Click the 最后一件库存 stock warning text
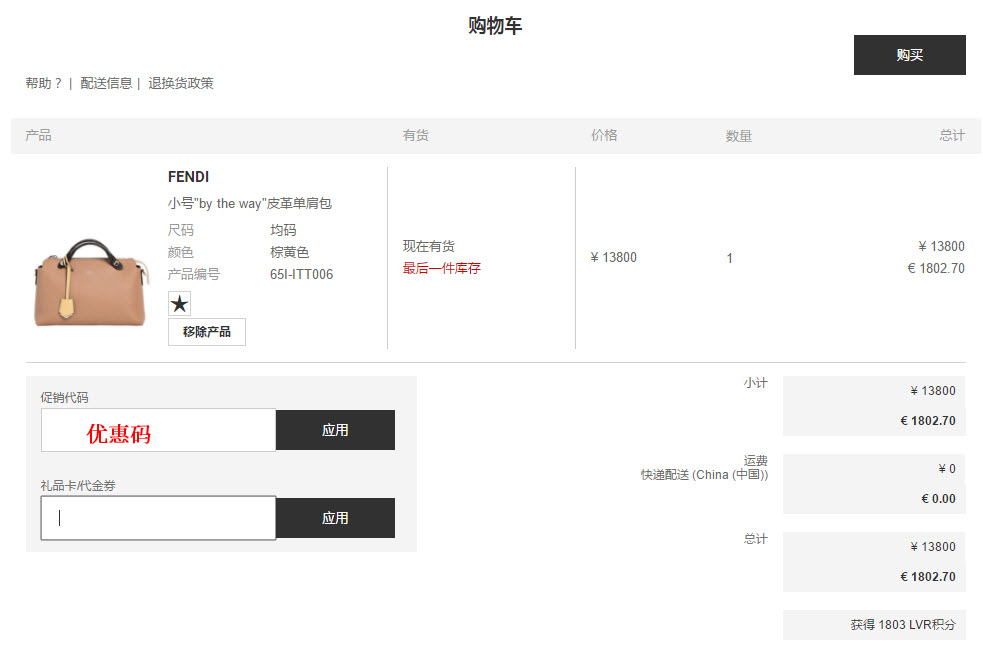The image size is (983, 650). pyautogui.click(x=441, y=268)
